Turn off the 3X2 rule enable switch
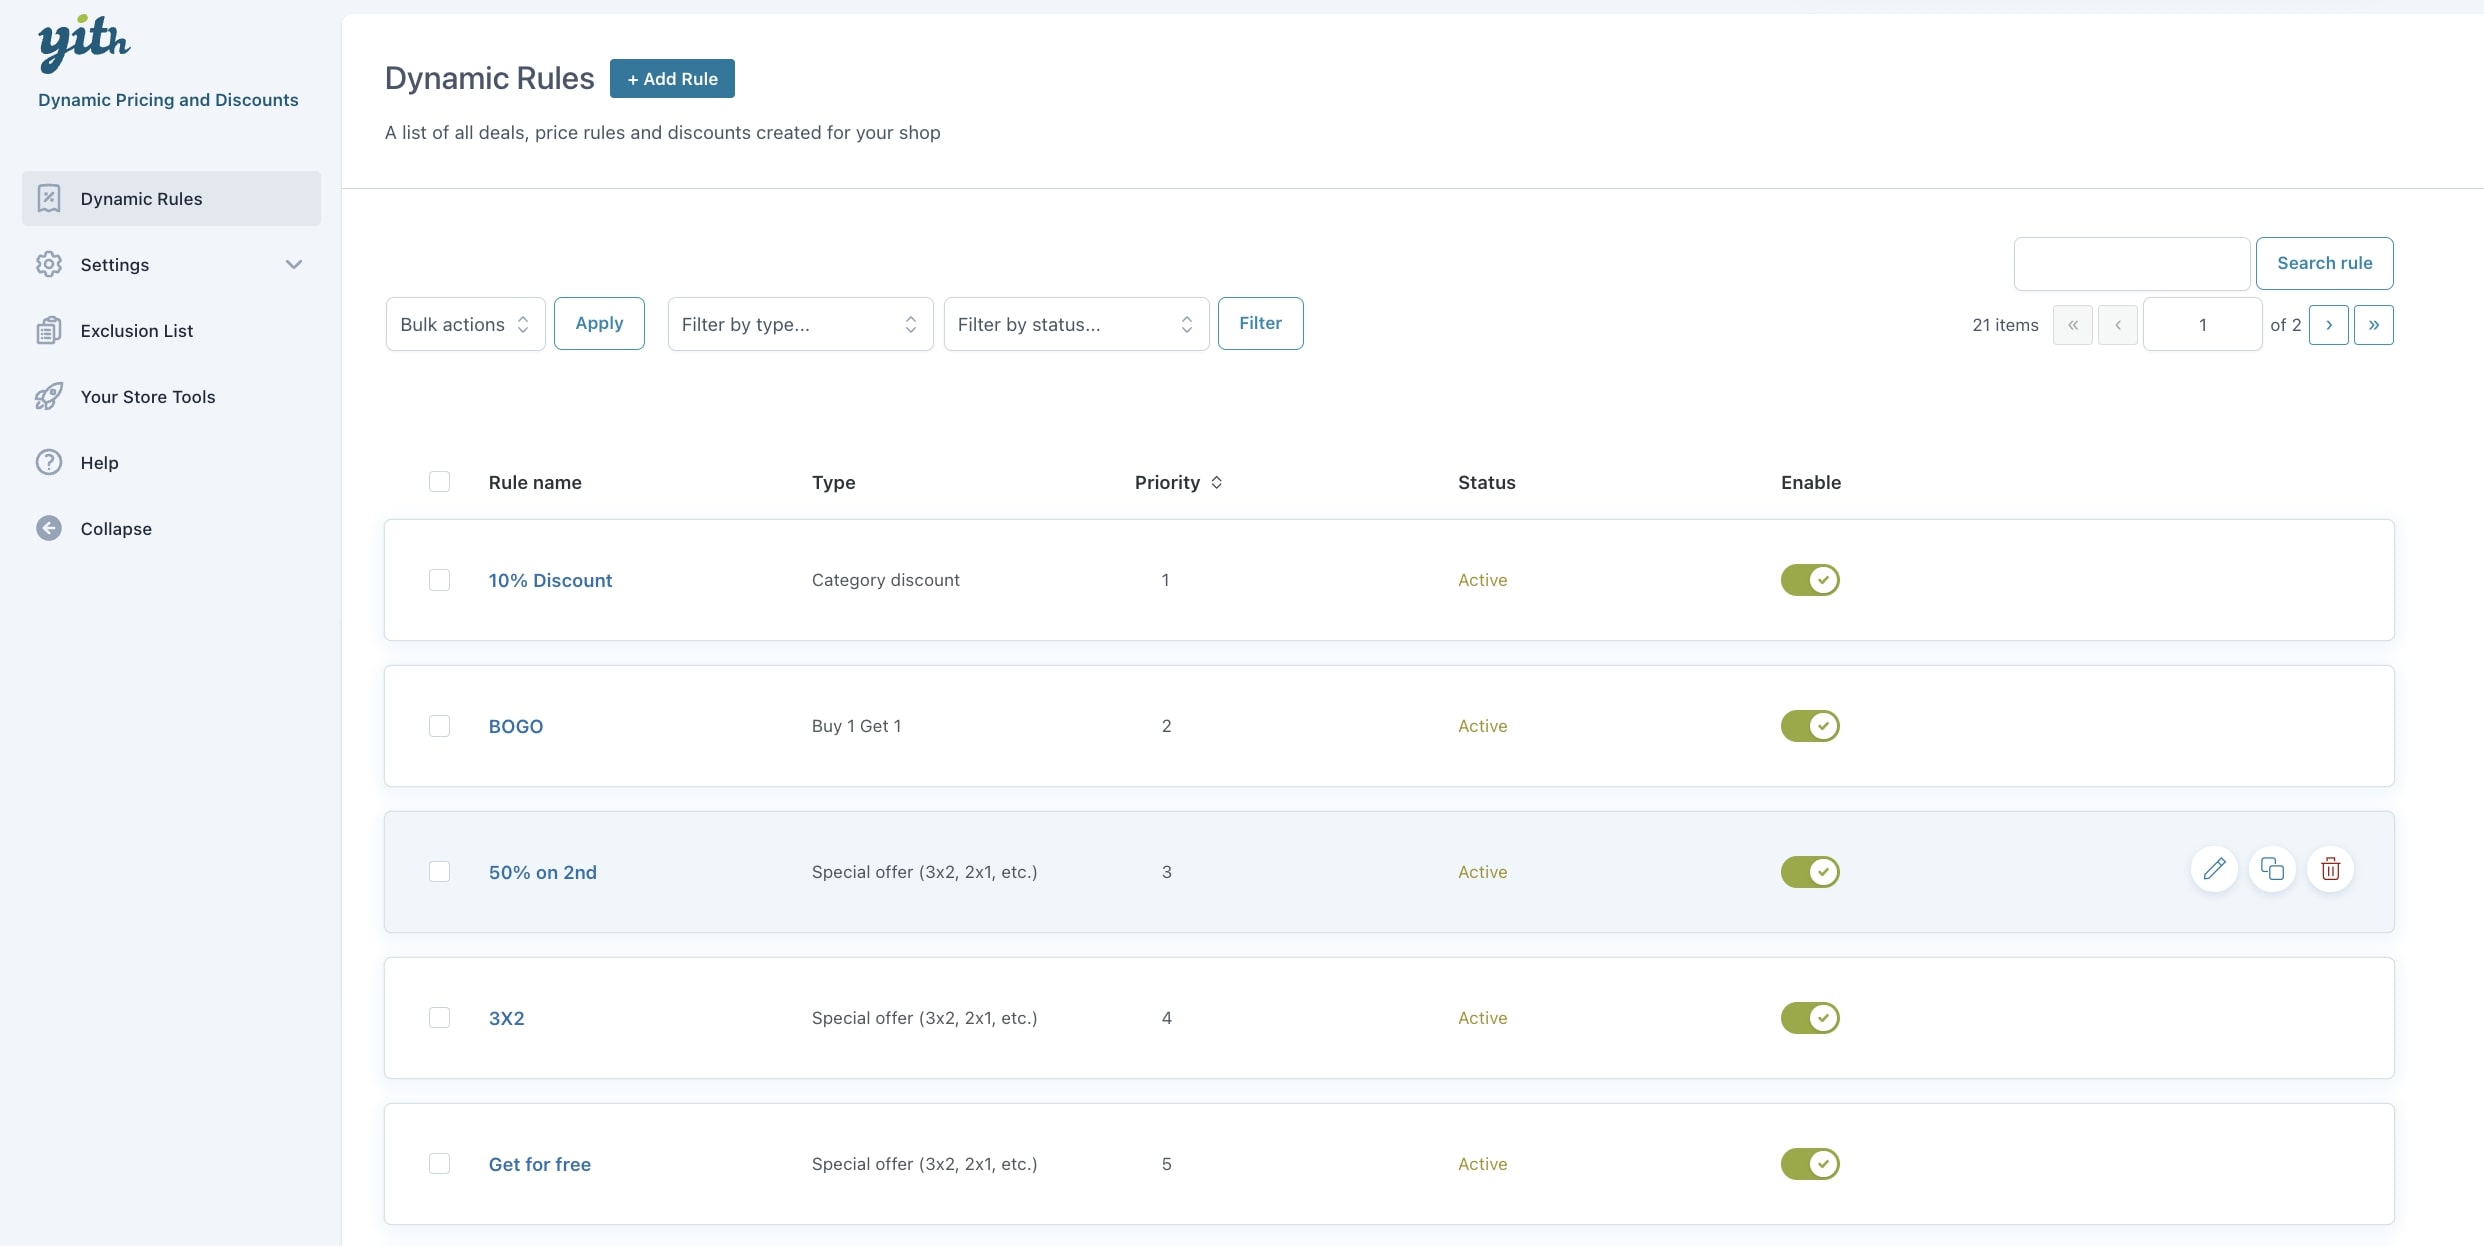Image resolution: width=2484 pixels, height=1246 pixels. pos(1809,1018)
